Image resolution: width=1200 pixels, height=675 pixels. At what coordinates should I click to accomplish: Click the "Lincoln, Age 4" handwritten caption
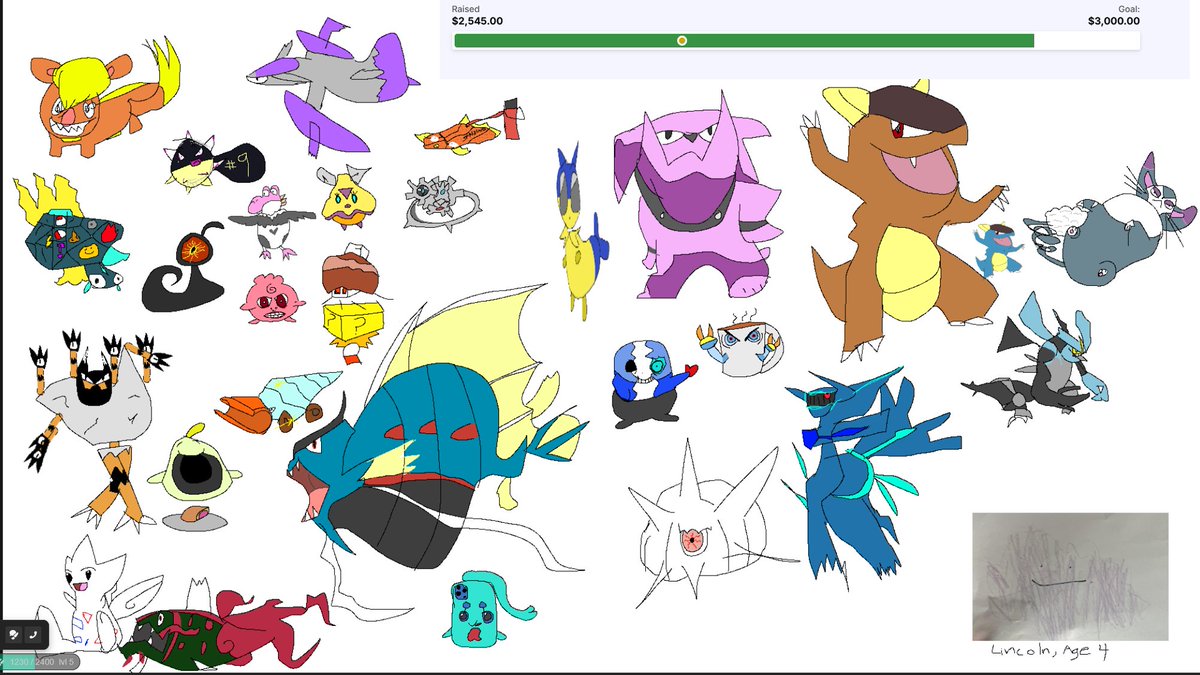click(x=1048, y=651)
